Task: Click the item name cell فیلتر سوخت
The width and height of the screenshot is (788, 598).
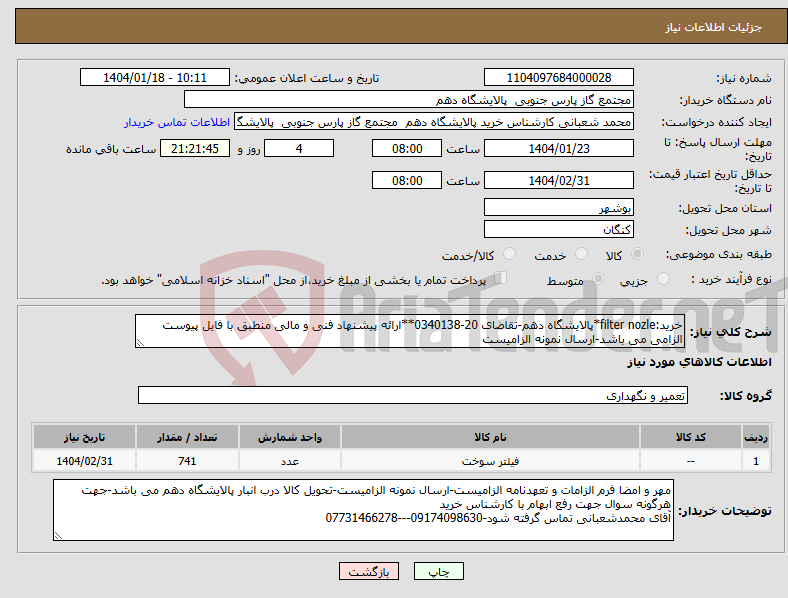Action: (490, 461)
